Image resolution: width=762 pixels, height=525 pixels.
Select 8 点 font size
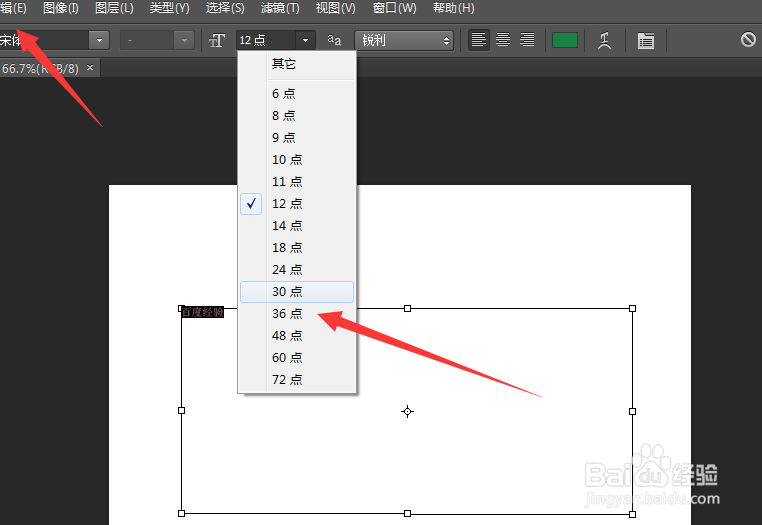[297, 115]
